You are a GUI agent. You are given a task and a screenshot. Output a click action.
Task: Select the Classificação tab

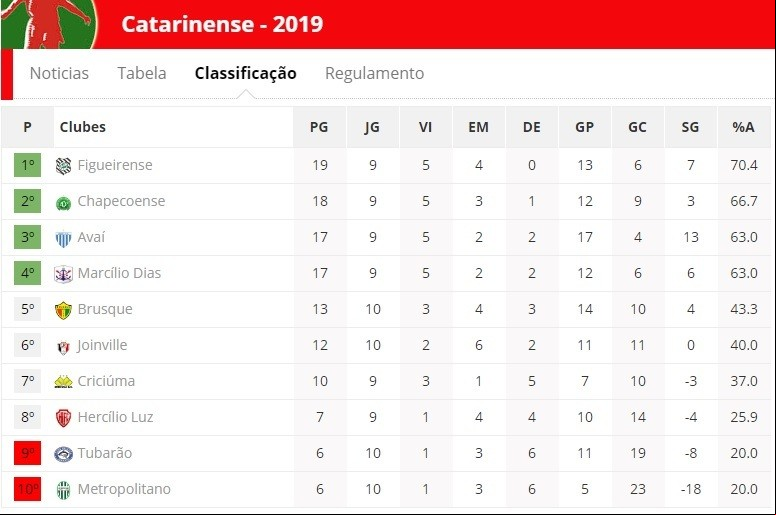tap(245, 73)
